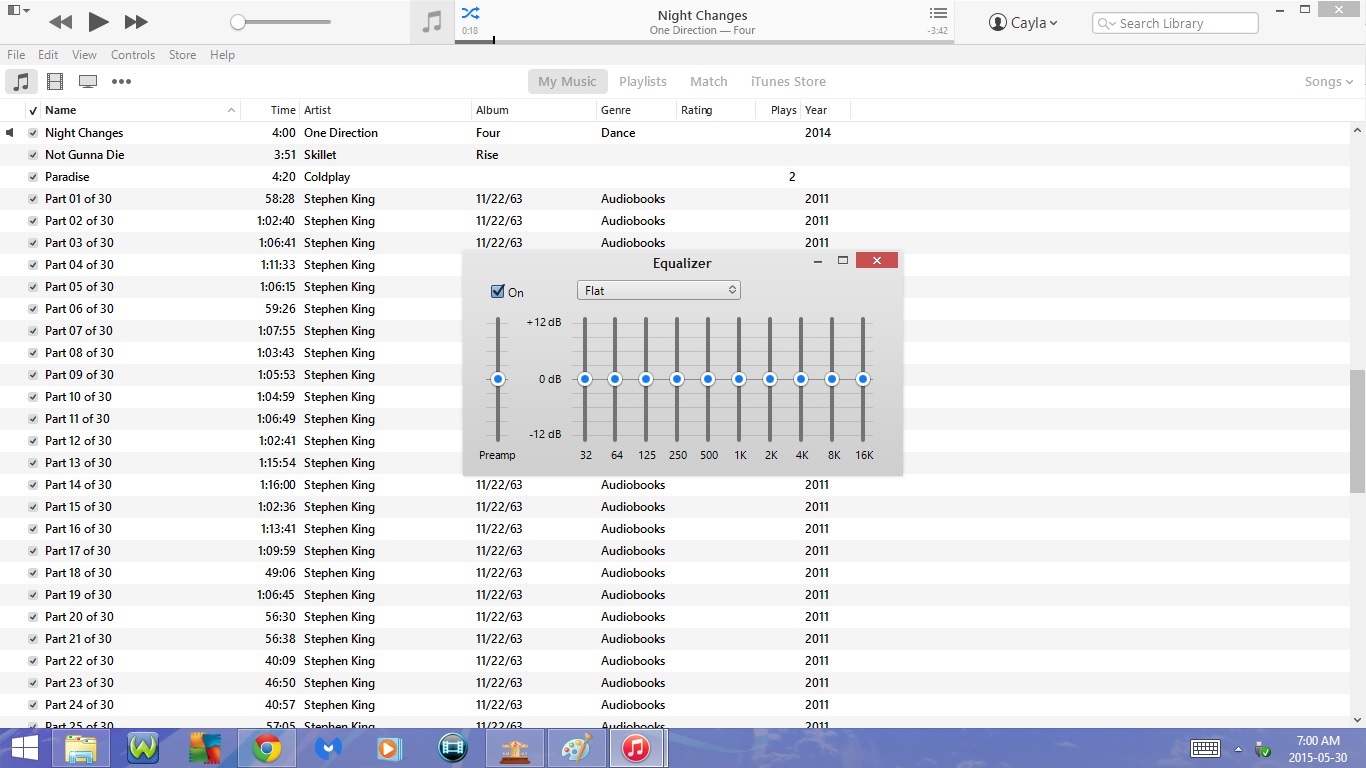The width and height of the screenshot is (1366, 768).
Task: Open the File menu
Action: (16, 55)
